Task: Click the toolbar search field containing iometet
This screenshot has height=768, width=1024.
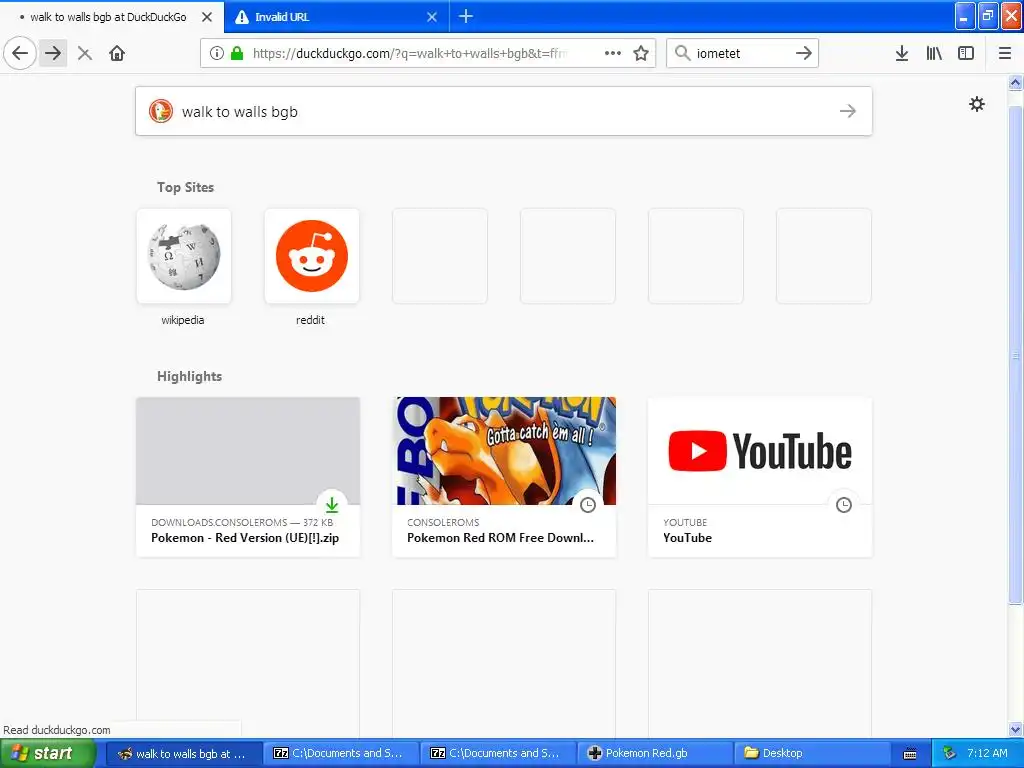Action: (x=741, y=54)
